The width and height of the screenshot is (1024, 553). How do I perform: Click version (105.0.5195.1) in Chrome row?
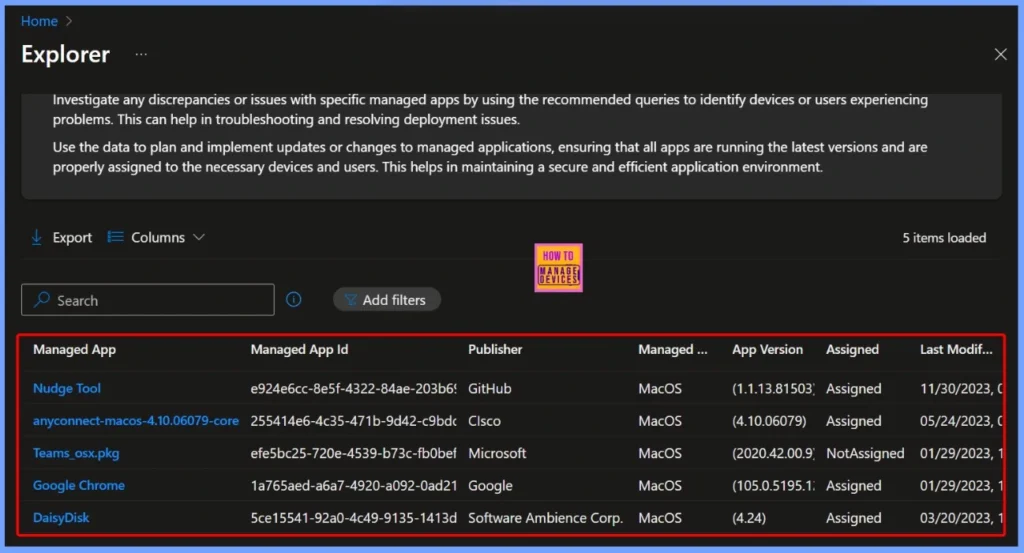tap(773, 486)
